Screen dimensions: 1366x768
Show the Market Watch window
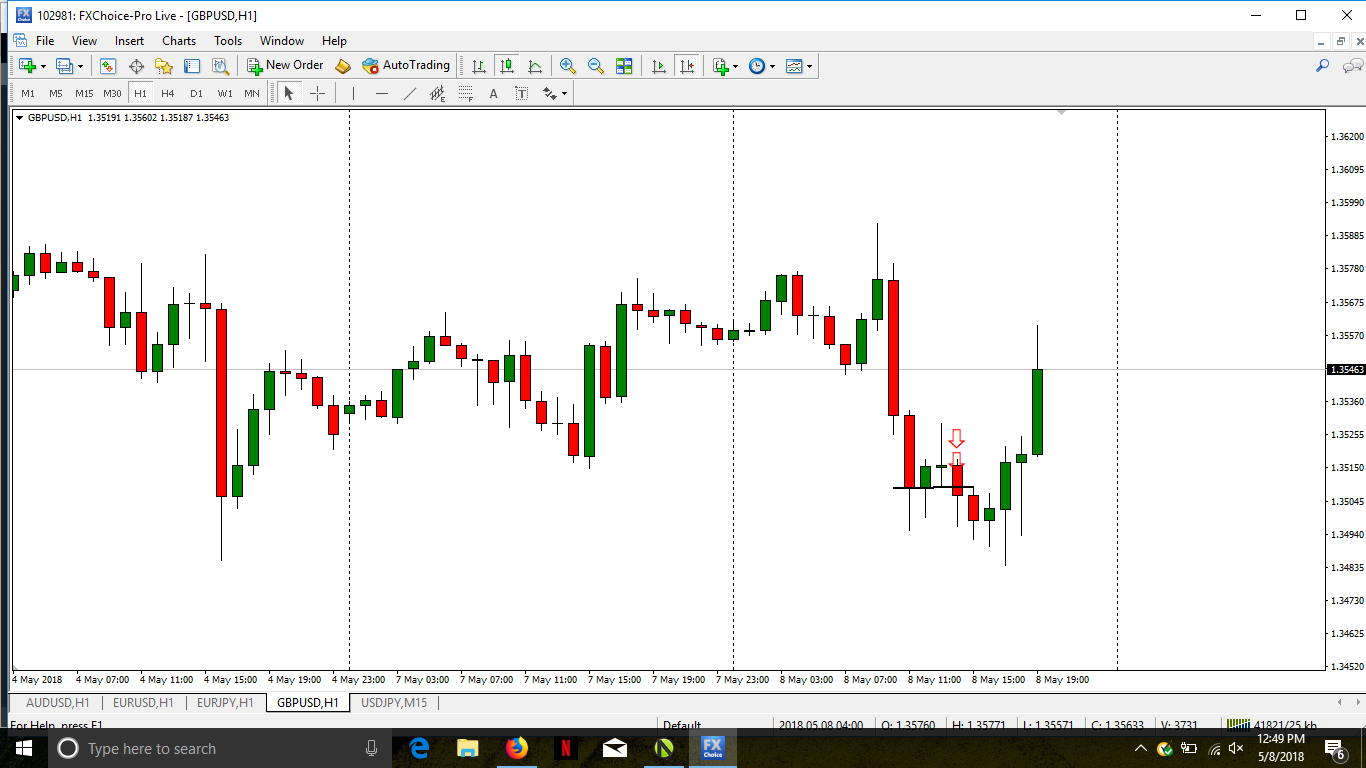pyautogui.click(x=108, y=66)
